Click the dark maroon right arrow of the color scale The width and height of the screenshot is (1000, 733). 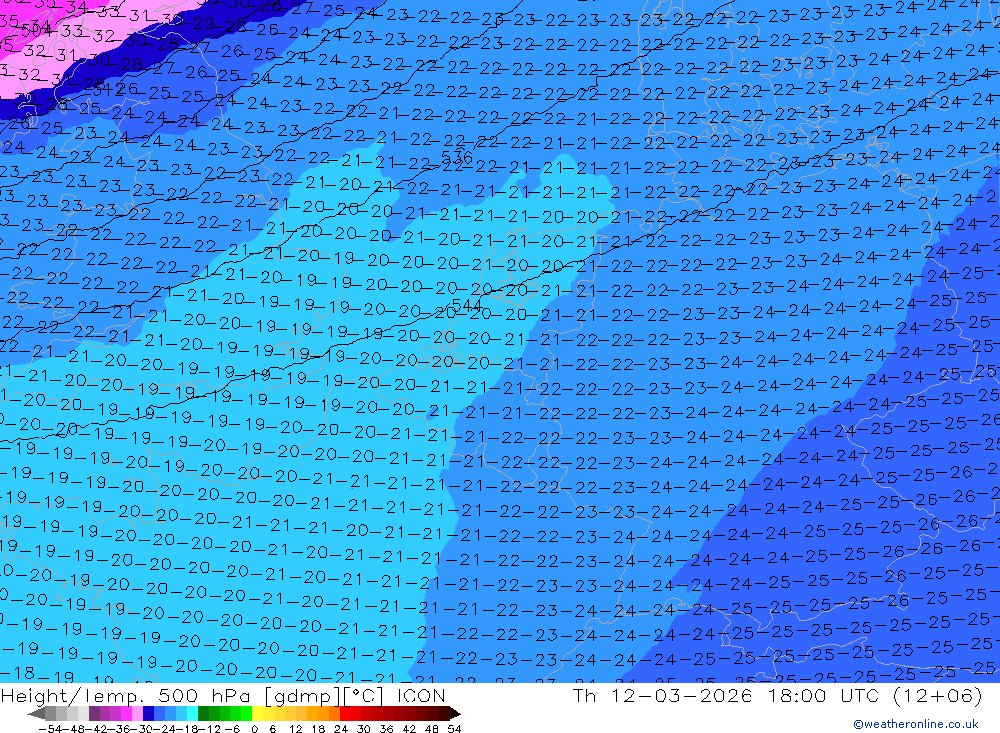click(x=455, y=714)
